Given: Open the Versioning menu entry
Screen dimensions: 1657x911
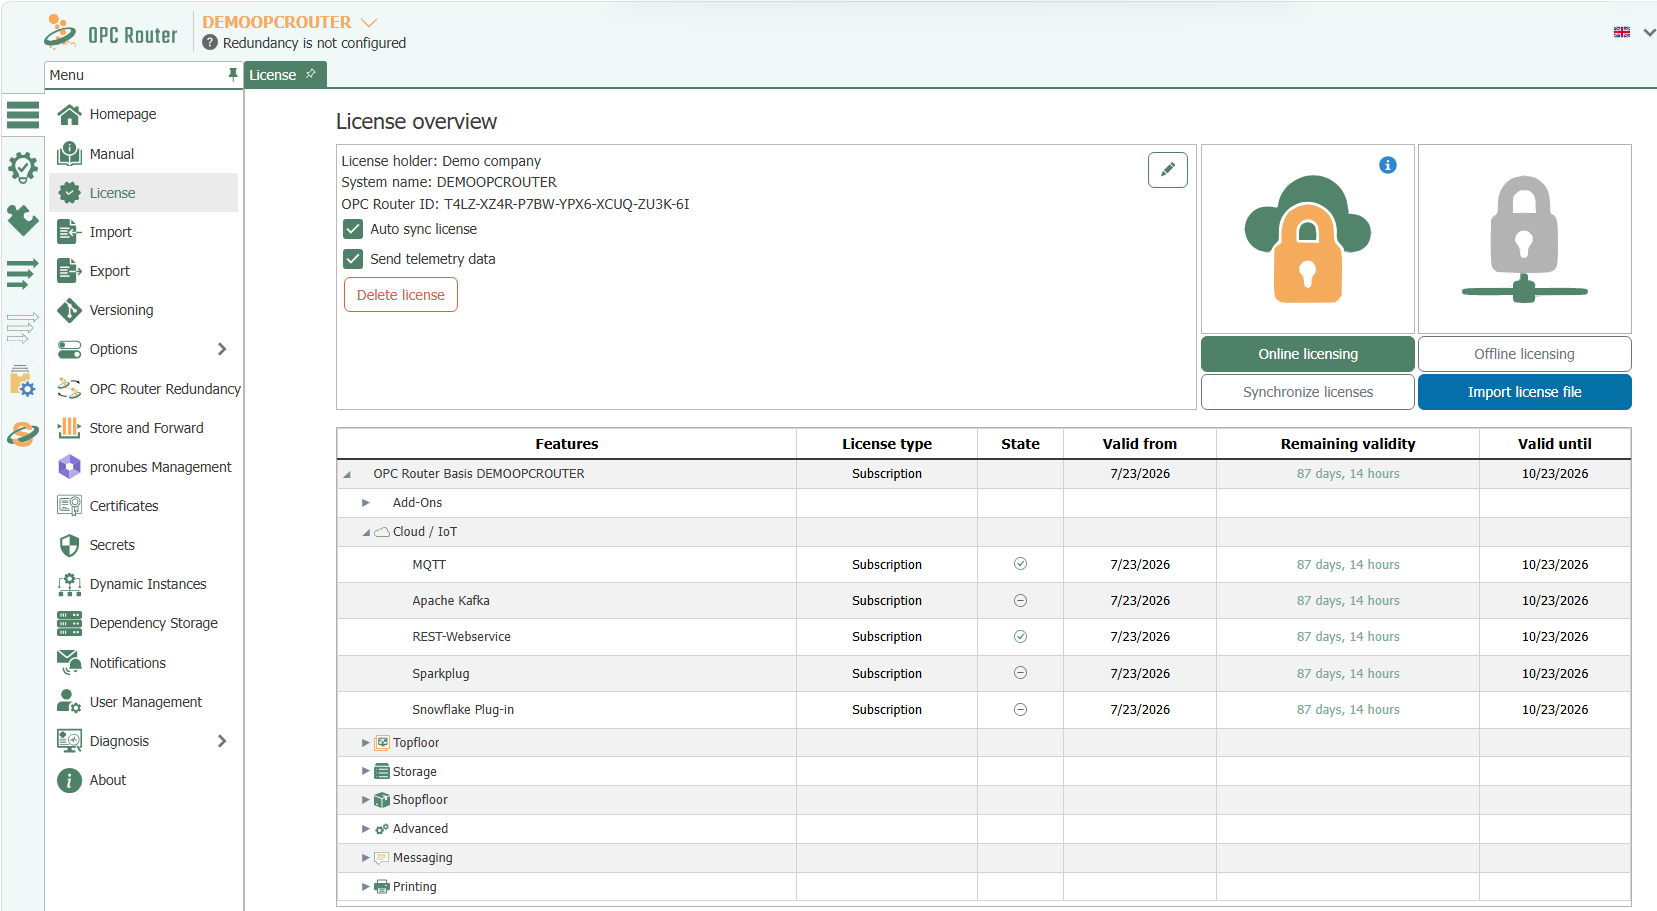Looking at the screenshot, I should (143, 310).
